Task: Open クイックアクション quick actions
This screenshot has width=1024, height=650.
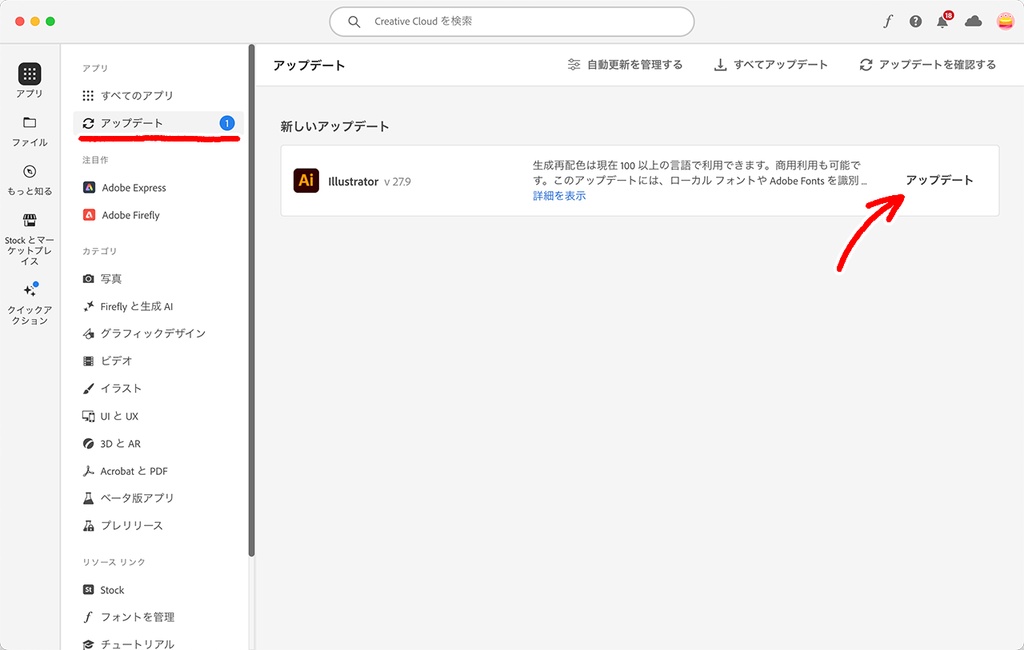Action: coord(29,304)
